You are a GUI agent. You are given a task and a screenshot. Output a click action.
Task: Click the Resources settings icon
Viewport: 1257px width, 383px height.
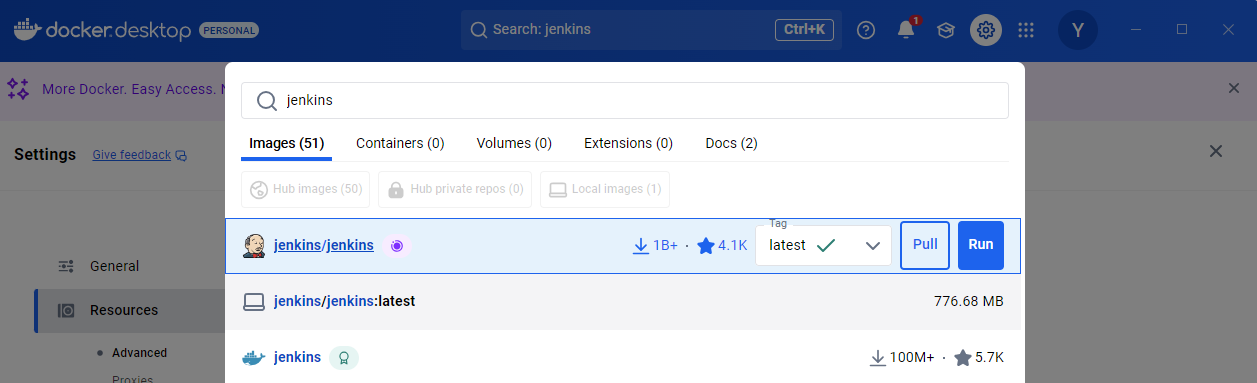click(66, 310)
